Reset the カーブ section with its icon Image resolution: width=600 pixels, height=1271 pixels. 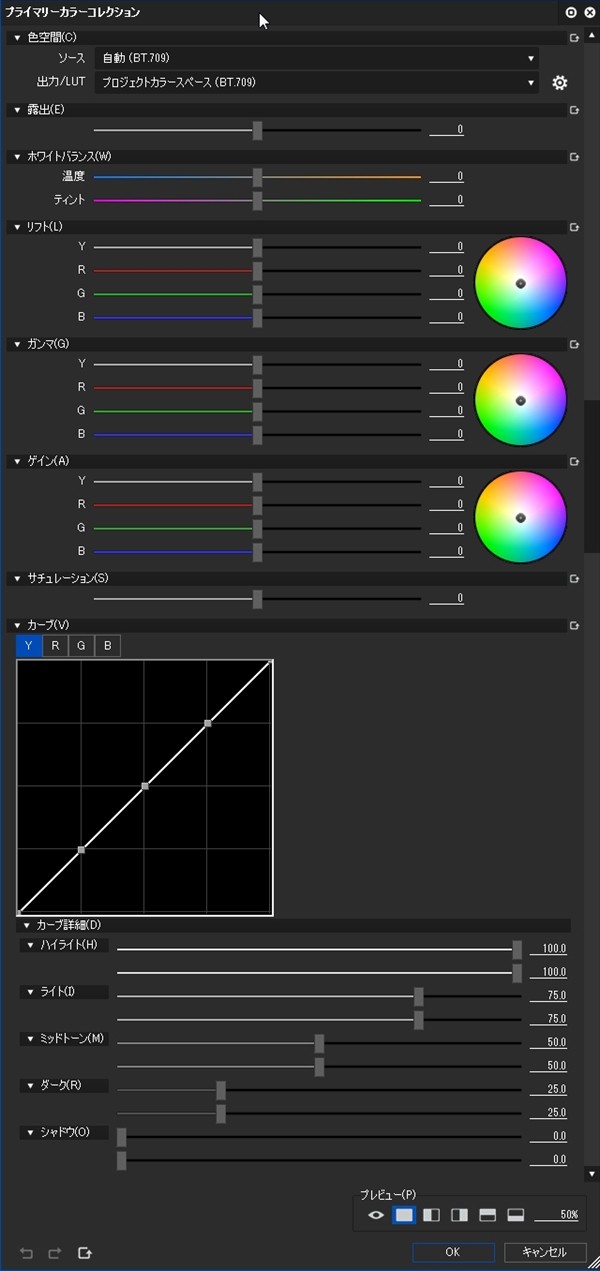(574, 626)
